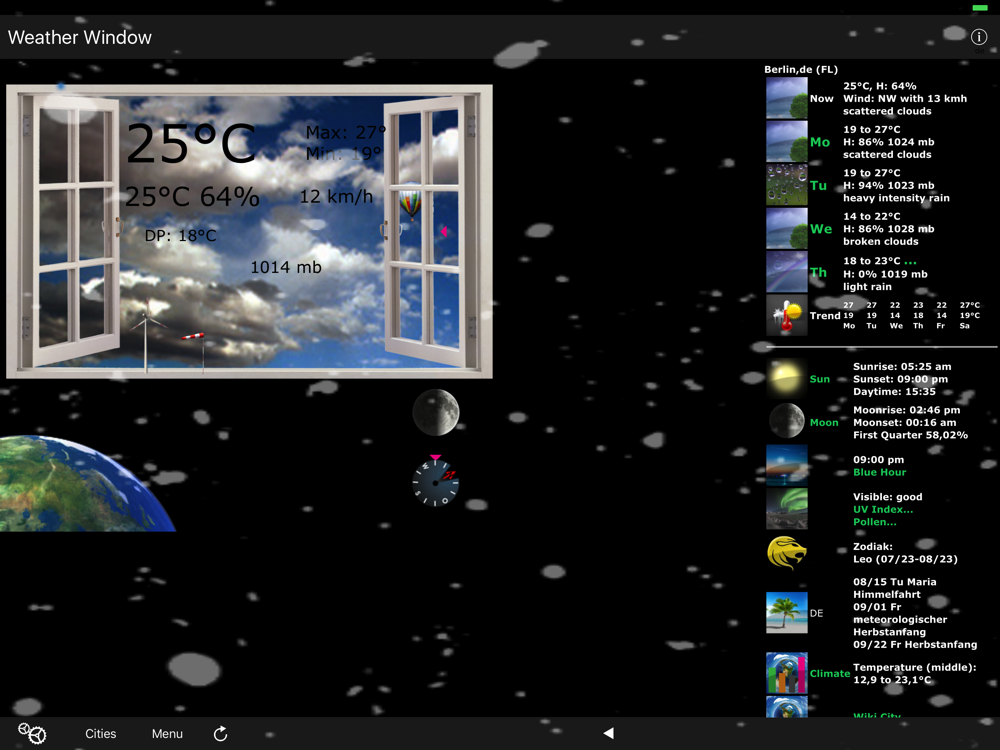The width and height of the screenshot is (1000, 750).
Task: Open the UV Index link
Action: coord(883,509)
